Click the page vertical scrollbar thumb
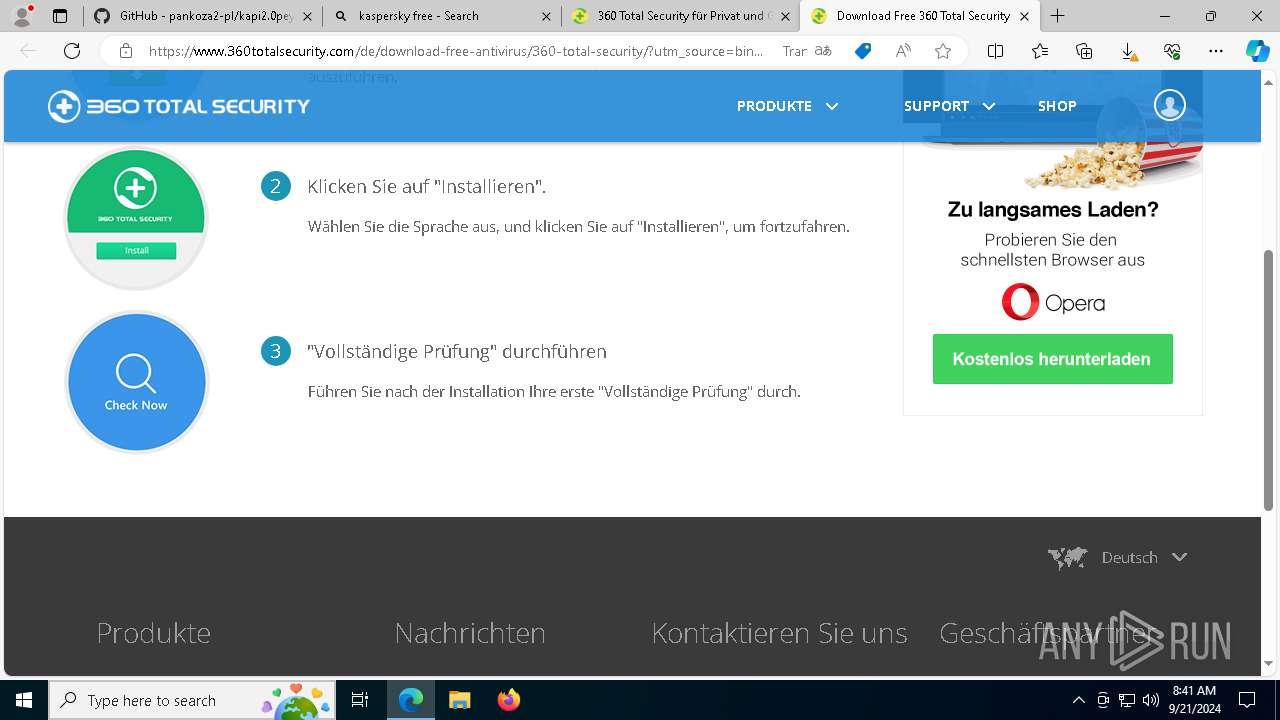 click(x=1269, y=380)
